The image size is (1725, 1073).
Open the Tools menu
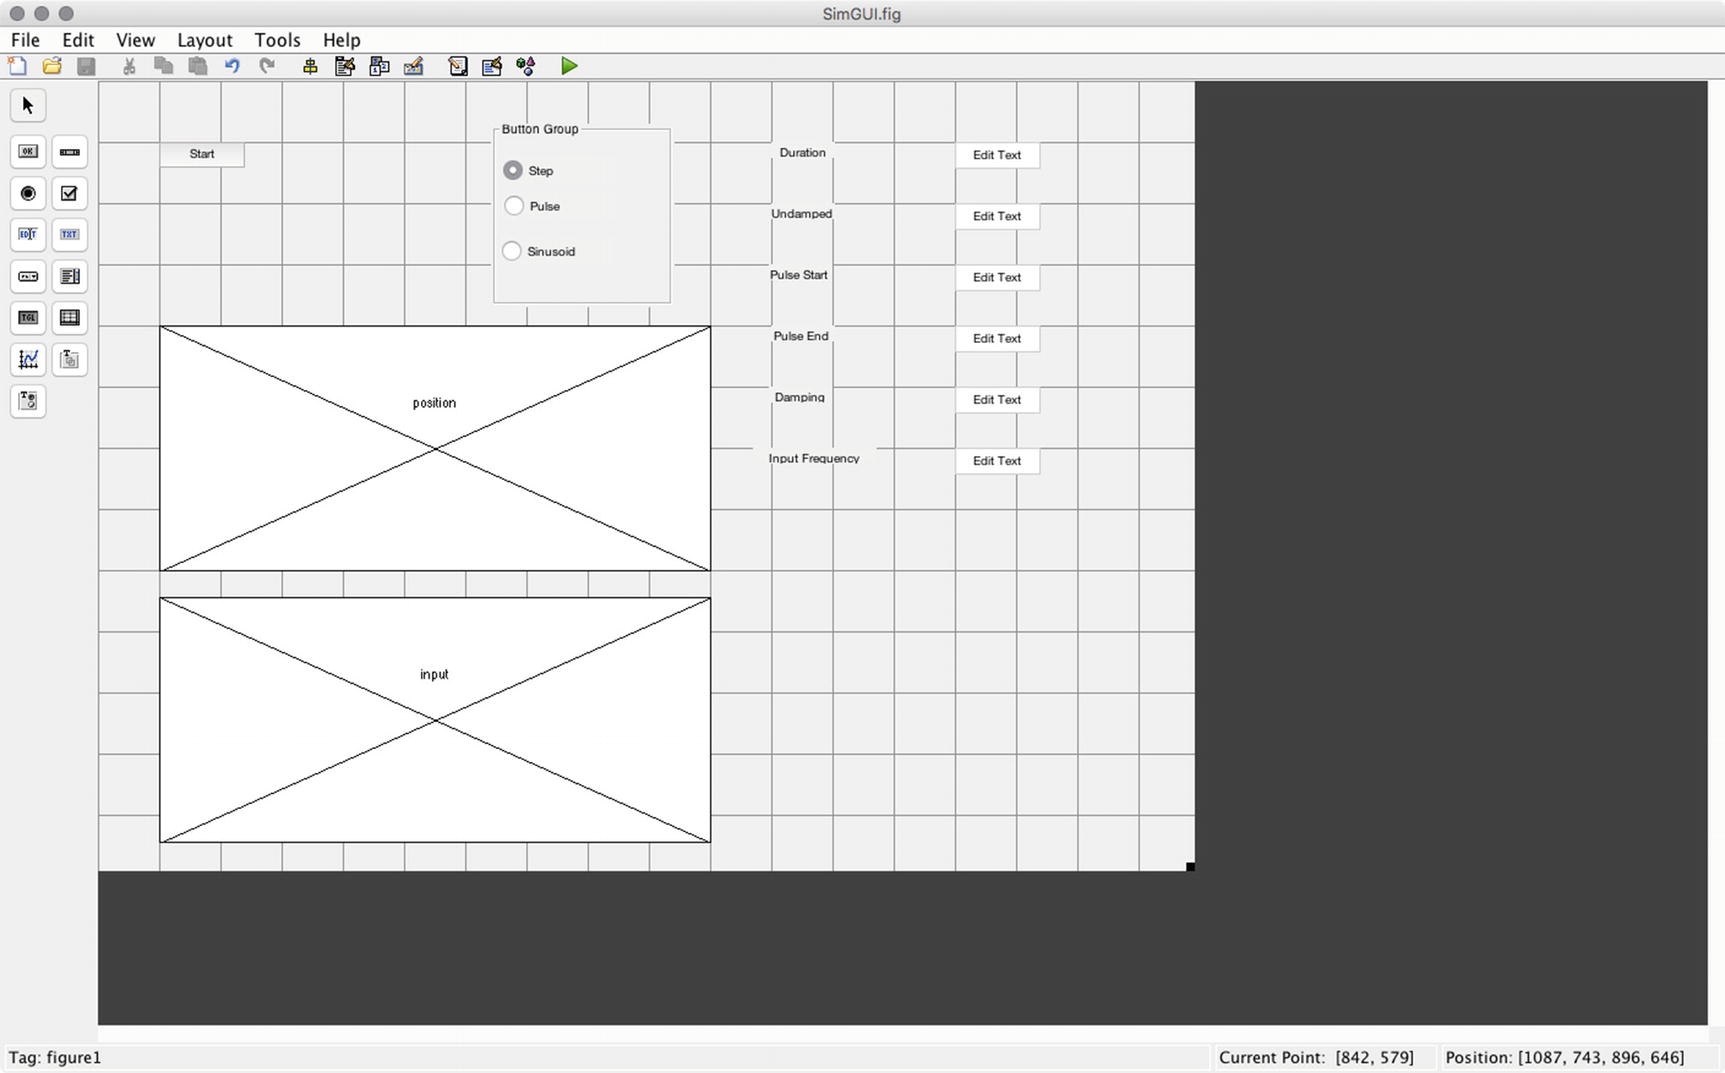276,40
